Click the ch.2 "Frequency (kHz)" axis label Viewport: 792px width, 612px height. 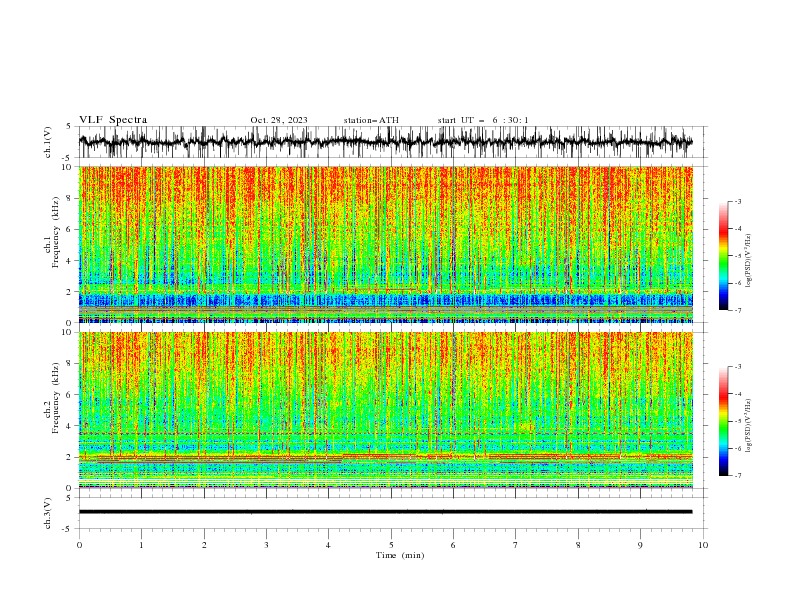(x=56, y=397)
